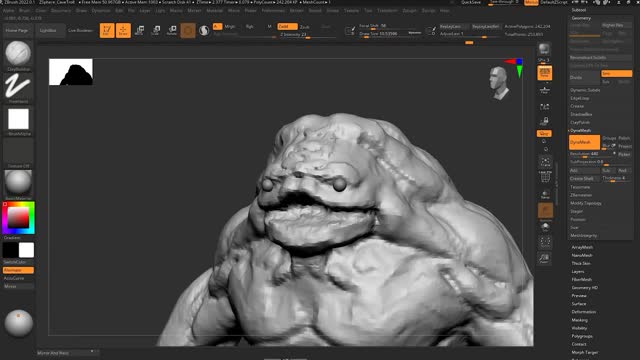Viewport: 640px width, 360px height.
Task: Toggle the Rgb mode button
Action: (x=249, y=27)
